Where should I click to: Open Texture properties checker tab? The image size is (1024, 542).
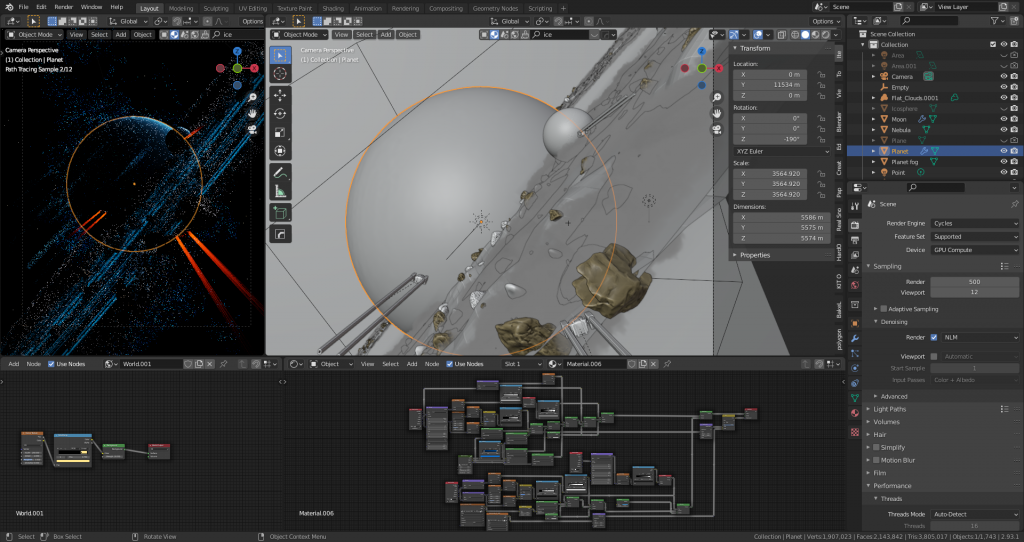click(x=855, y=432)
